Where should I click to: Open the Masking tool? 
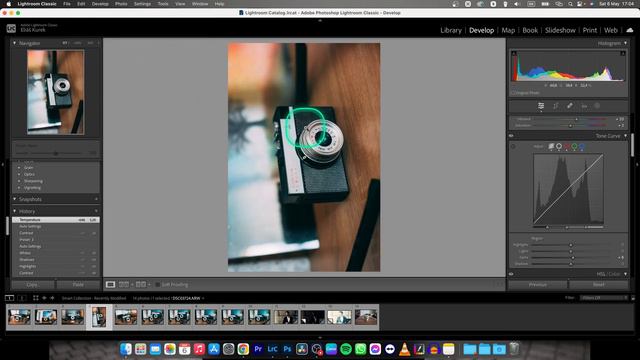click(597, 106)
